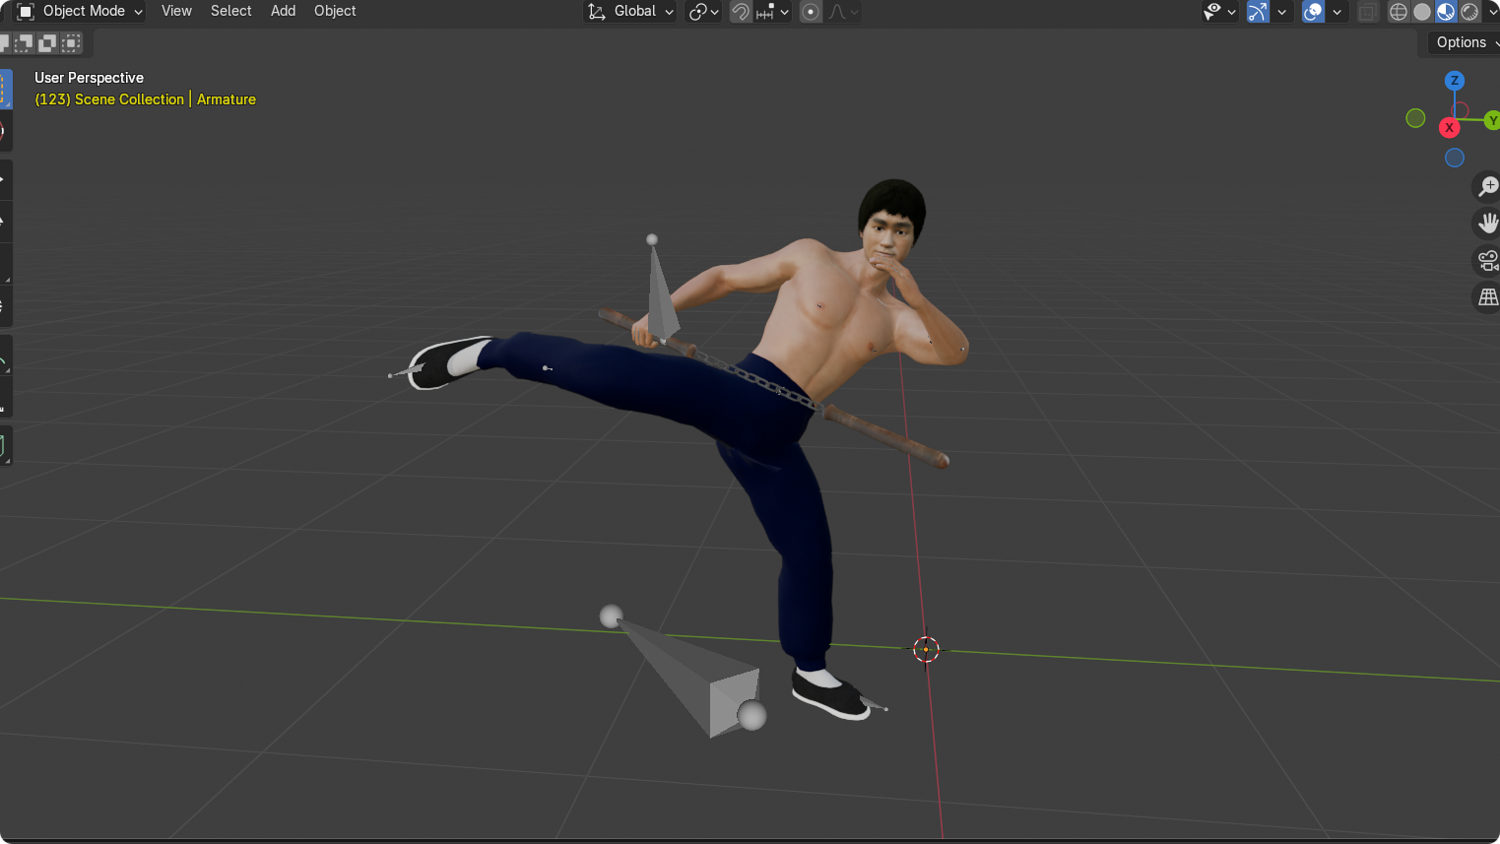Viewport: 1500px width, 844px height.
Task: Open the proportional editing falloff dropdown
Action: [x=844, y=12]
